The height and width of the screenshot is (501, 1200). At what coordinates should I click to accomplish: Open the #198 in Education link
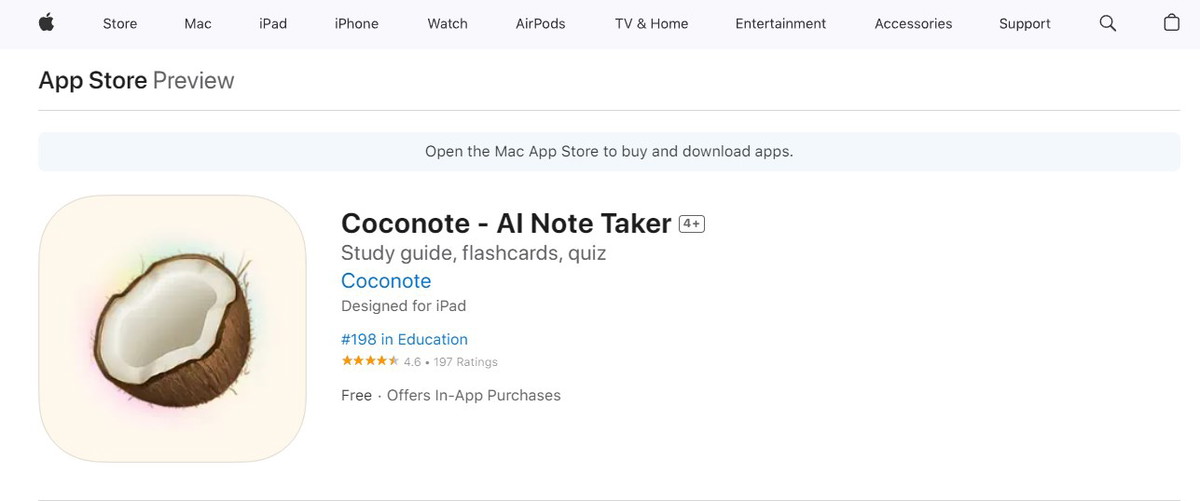click(x=404, y=339)
